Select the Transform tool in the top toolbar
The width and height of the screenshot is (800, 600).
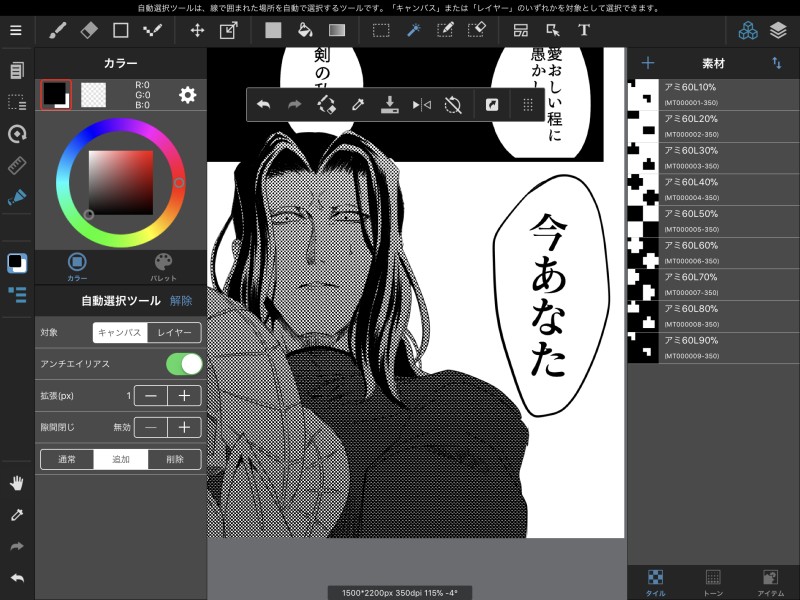coord(229,31)
